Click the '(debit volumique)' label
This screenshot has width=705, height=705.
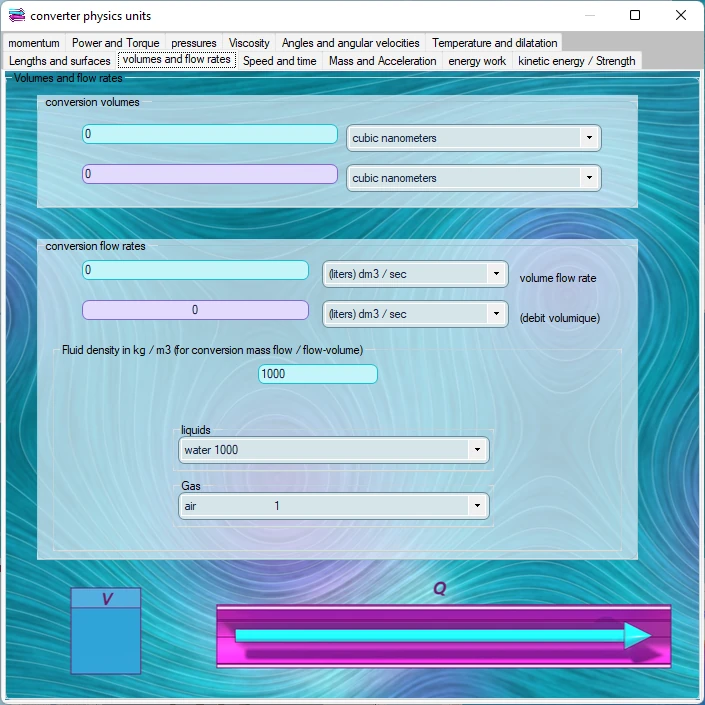[x=560, y=318]
